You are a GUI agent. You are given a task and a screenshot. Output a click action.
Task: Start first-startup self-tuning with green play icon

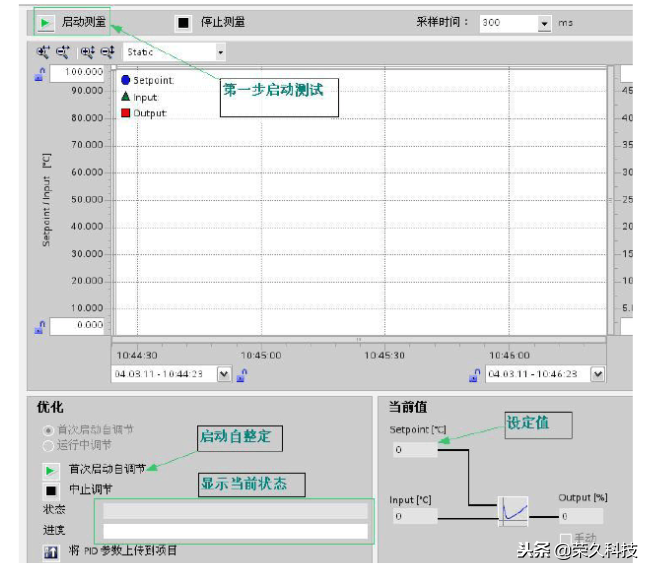[x=49, y=469]
